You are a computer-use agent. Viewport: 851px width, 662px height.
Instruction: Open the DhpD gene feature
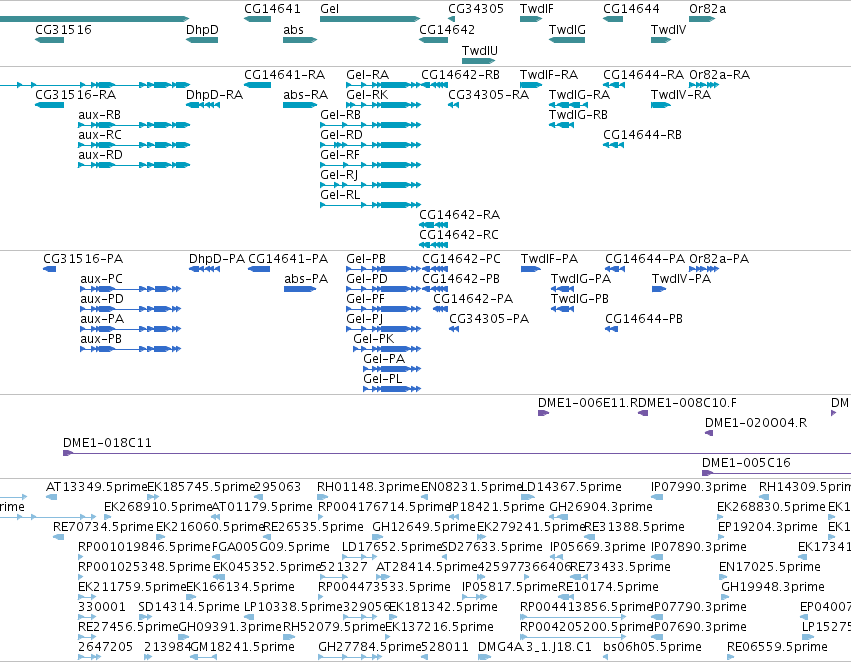coord(202,40)
